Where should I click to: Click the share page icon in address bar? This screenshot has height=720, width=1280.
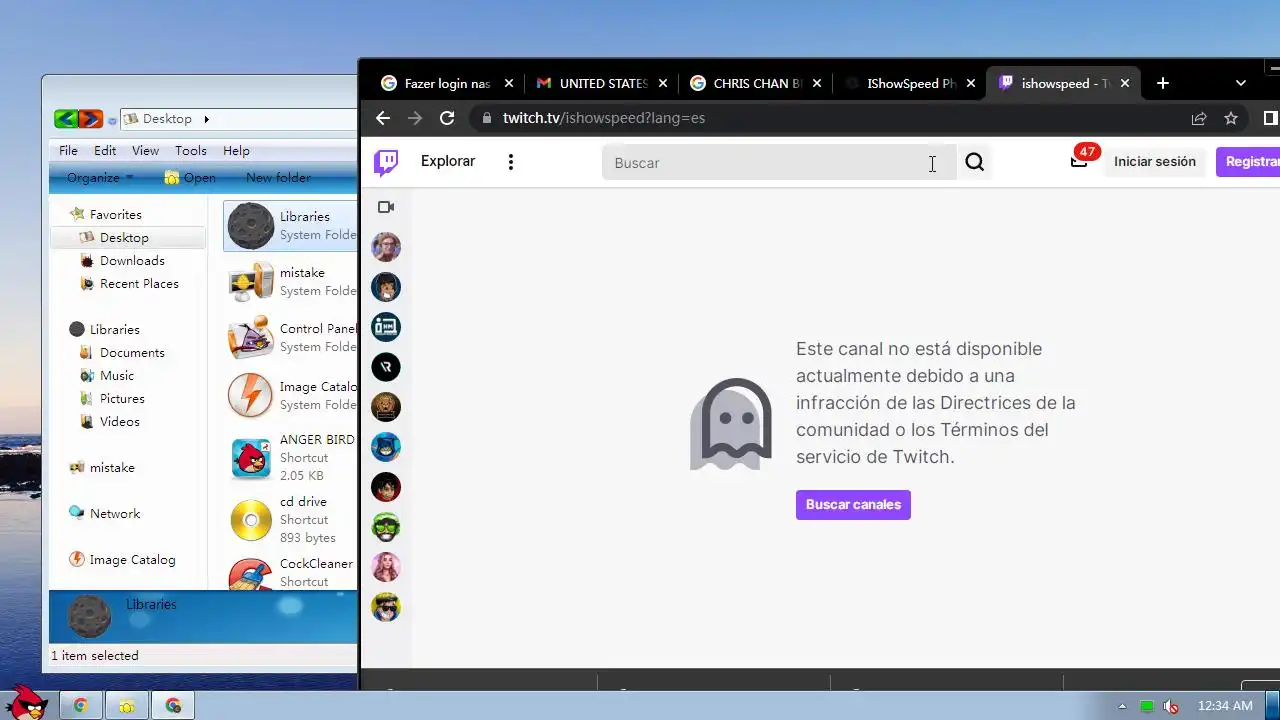coord(1199,118)
